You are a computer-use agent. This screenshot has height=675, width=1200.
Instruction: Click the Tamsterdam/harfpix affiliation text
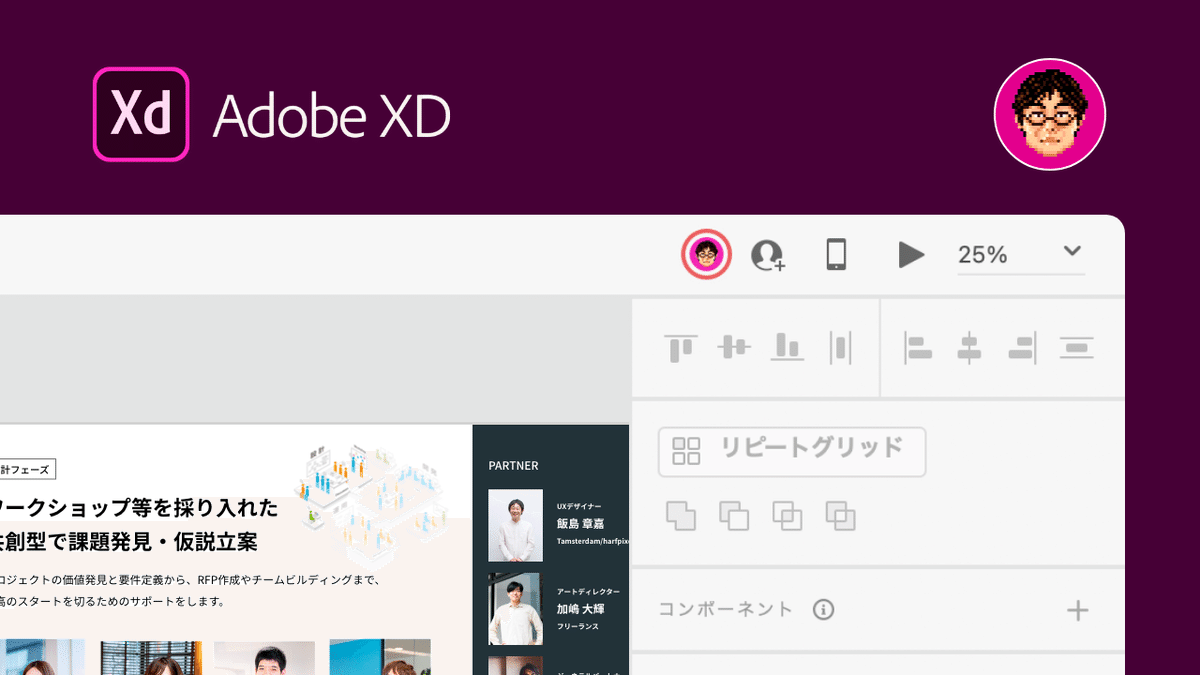point(593,541)
